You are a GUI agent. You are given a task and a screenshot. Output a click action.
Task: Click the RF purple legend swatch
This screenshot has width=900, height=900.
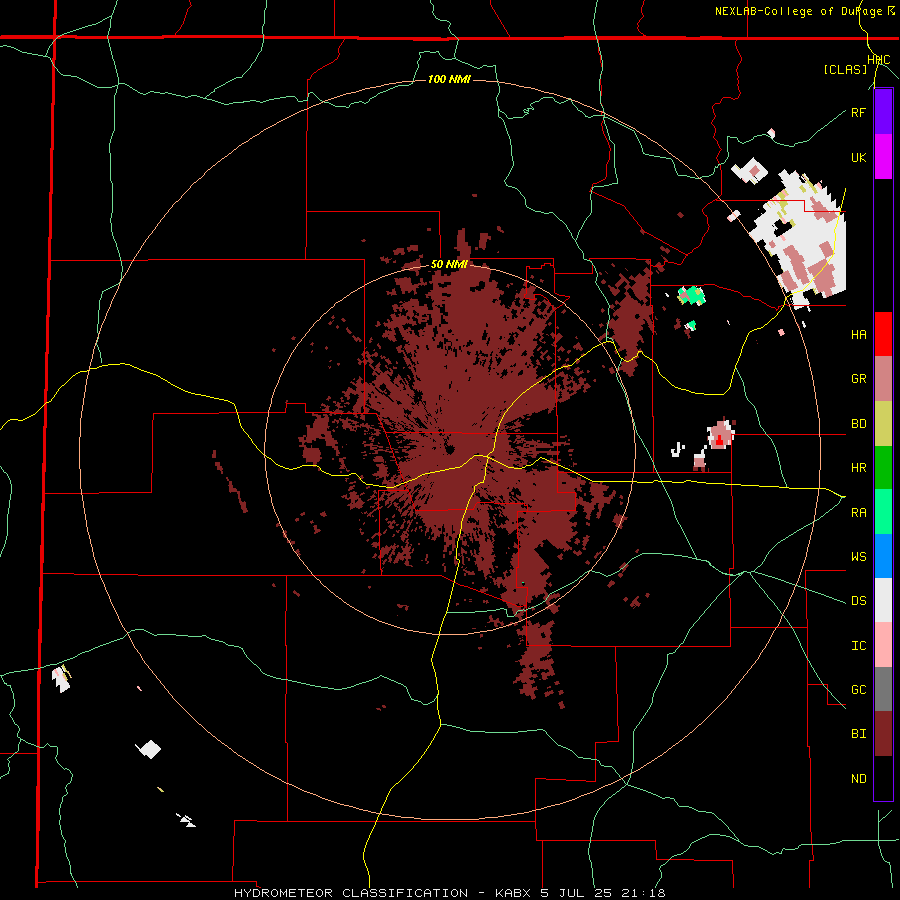tap(883, 112)
